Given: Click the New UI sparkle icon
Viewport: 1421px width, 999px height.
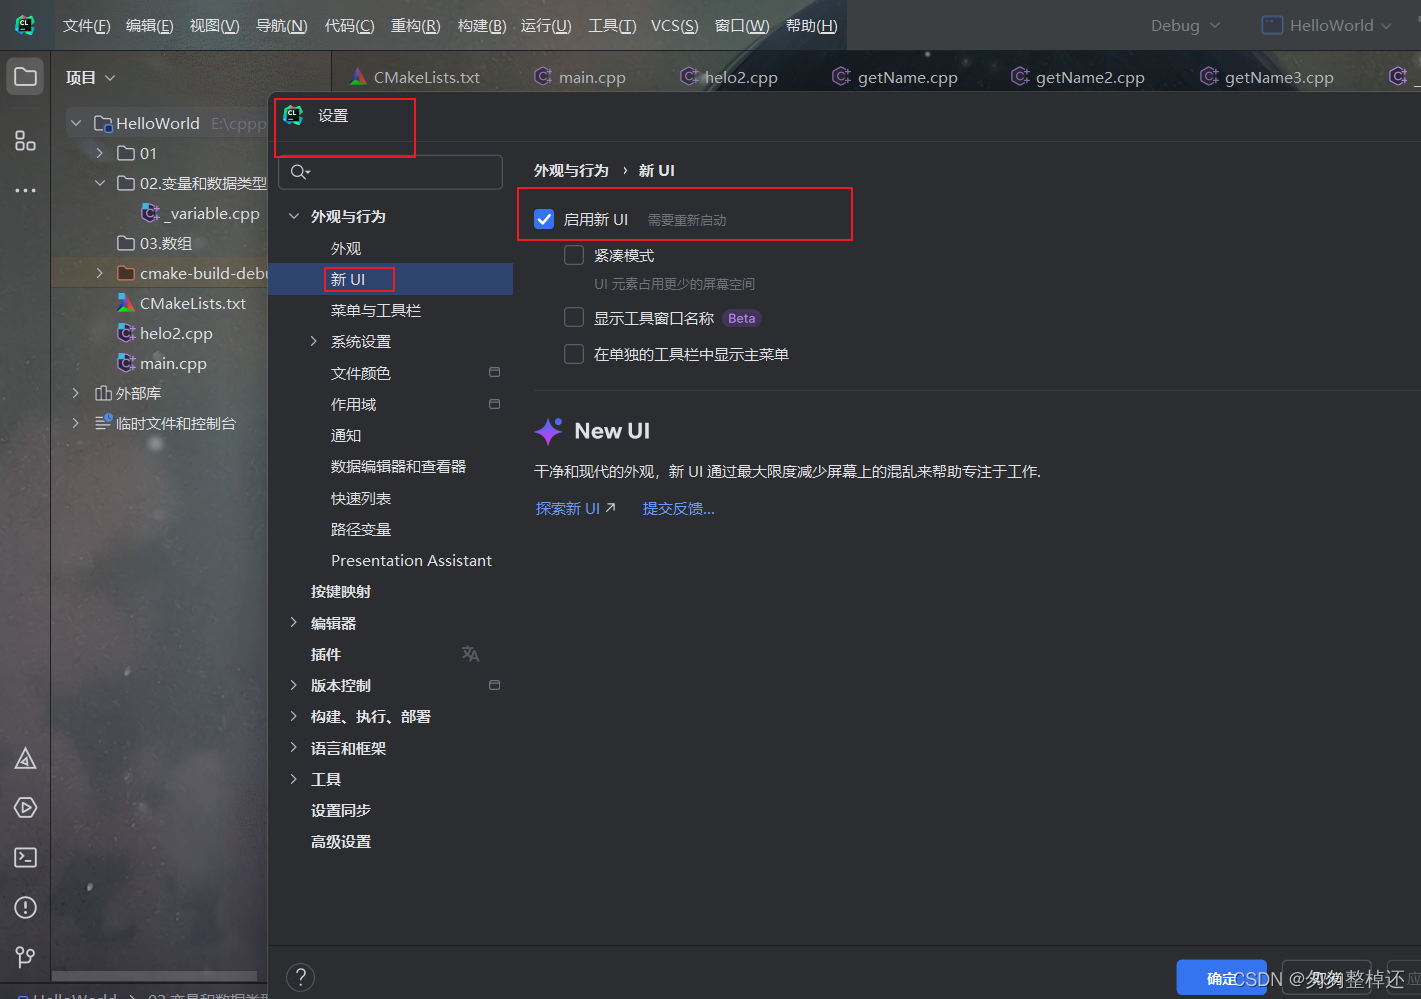Looking at the screenshot, I should click(548, 431).
